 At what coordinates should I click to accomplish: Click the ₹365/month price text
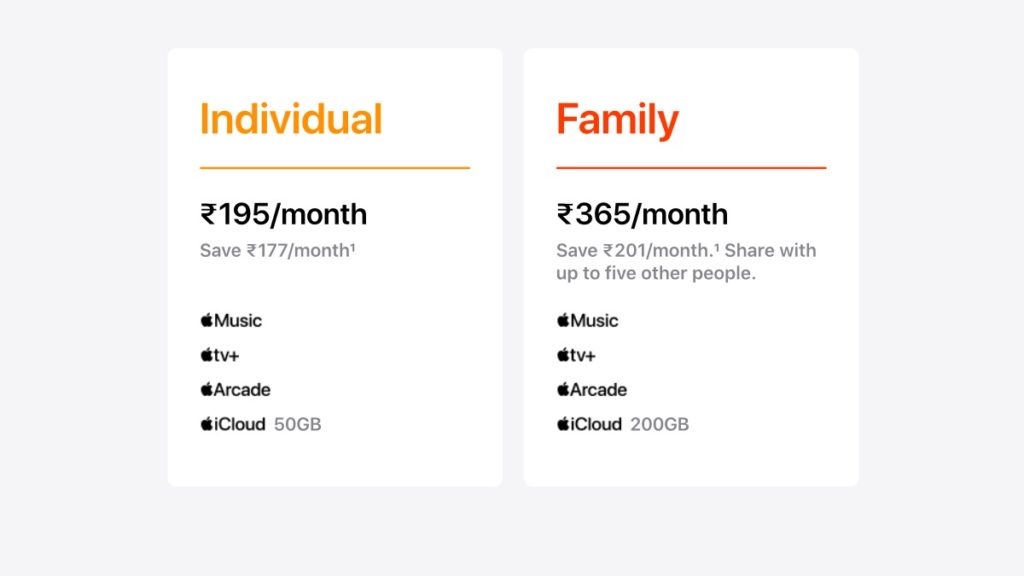[x=642, y=214]
